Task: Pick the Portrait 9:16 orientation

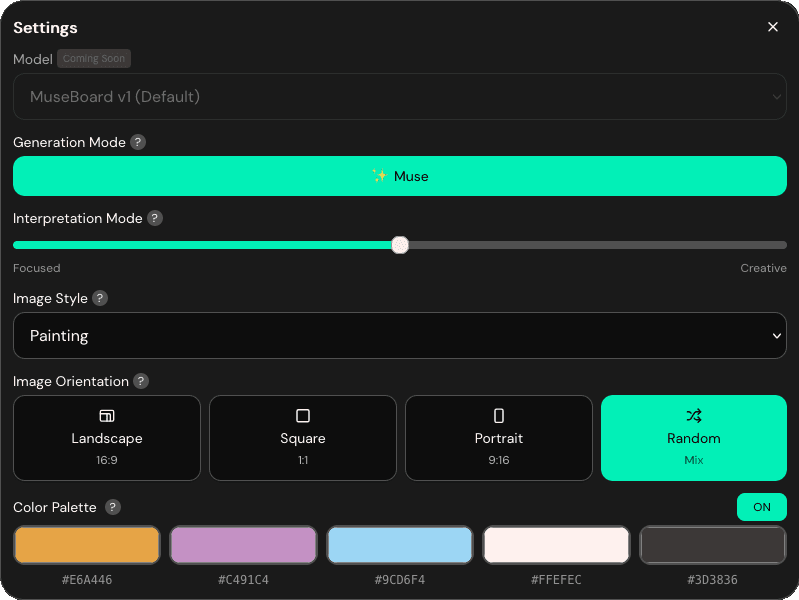Action: [498, 437]
